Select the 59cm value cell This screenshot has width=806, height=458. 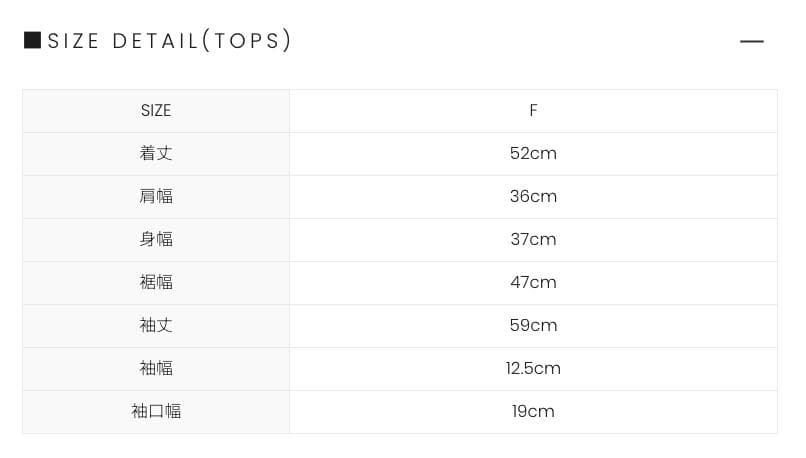pos(533,326)
